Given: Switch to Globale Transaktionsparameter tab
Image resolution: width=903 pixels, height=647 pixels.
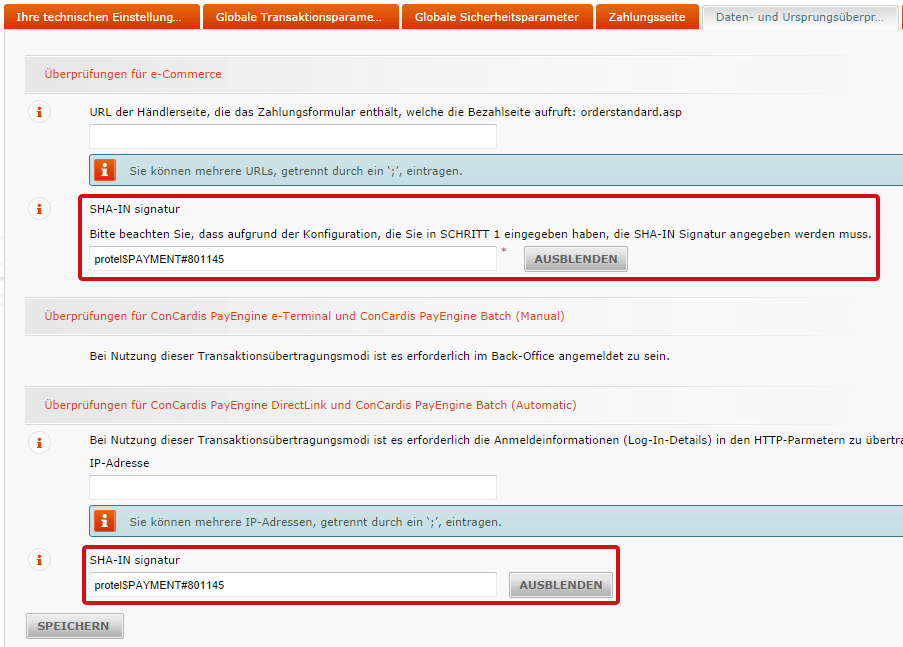Looking at the screenshot, I should click(300, 17).
